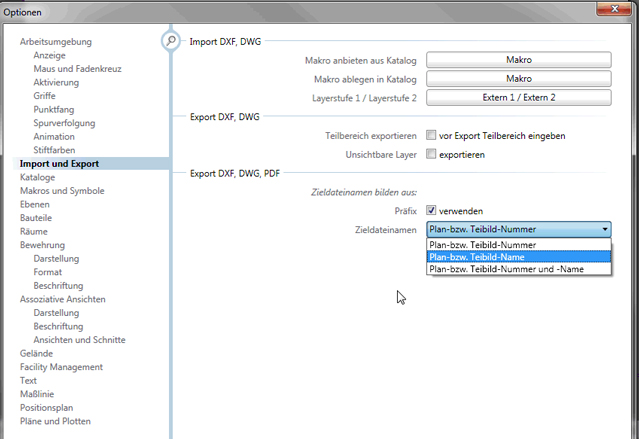This screenshot has width=639, height=439.
Task: Toggle the Unsichtbare Layer exportieren checkbox
Action: (431, 154)
